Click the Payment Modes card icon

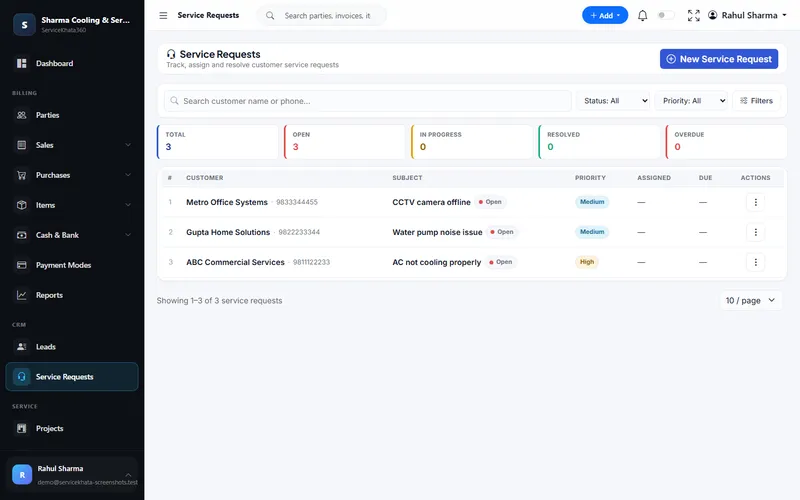pos(21,265)
